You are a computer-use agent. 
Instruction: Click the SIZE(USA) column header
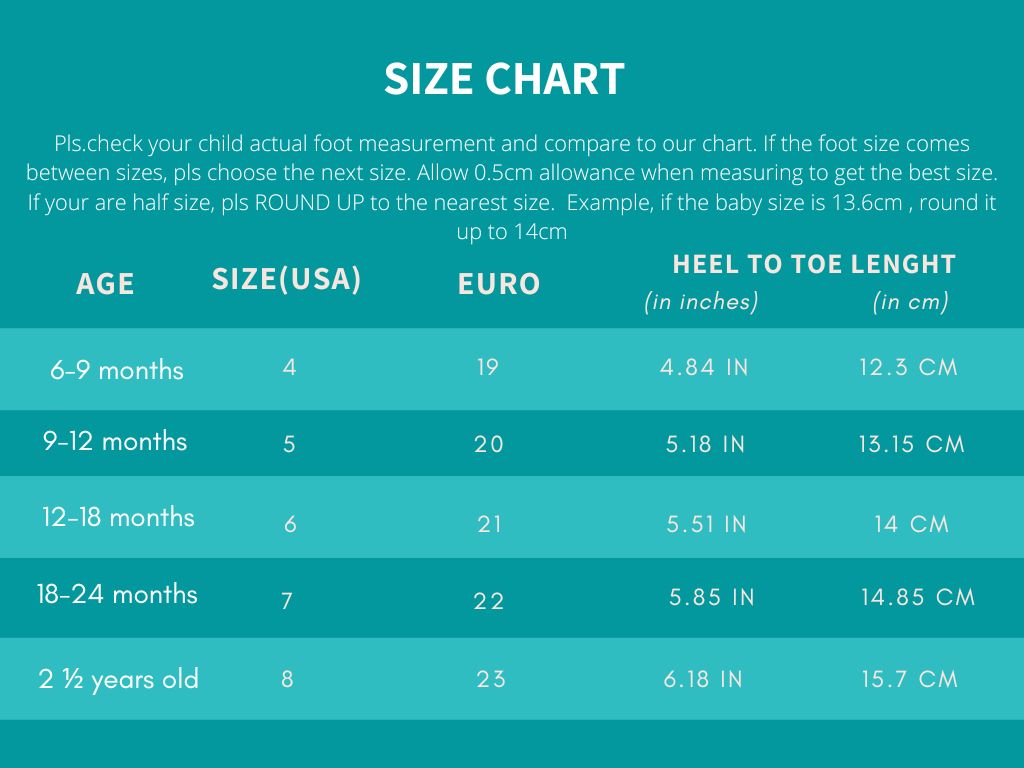point(286,279)
